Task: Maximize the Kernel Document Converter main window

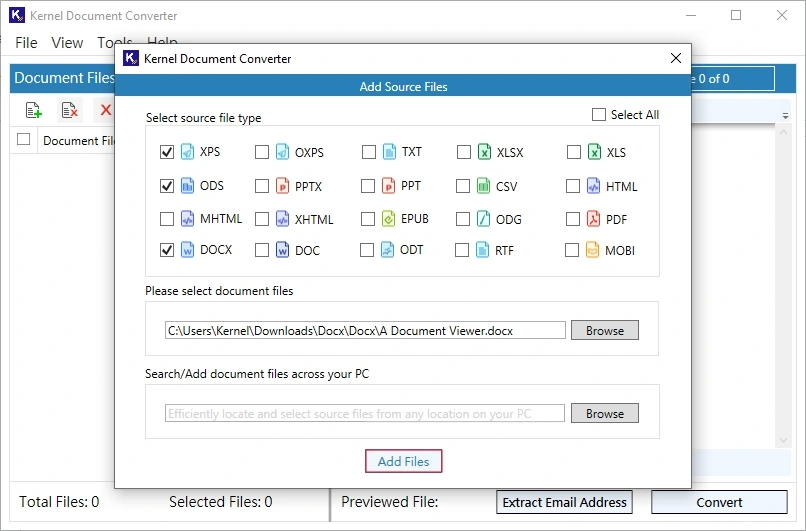Action: tap(736, 15)
